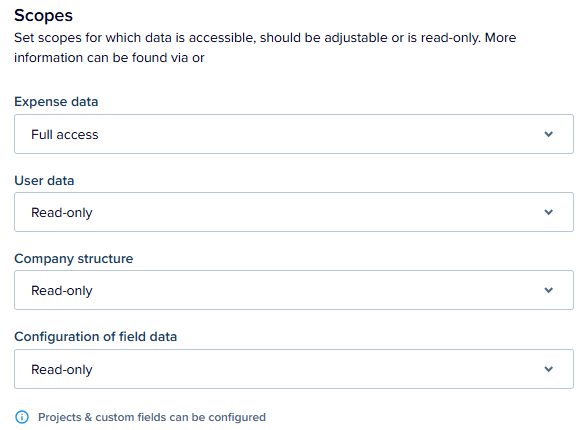Click the scopes description paragraph text

point(265,48)
